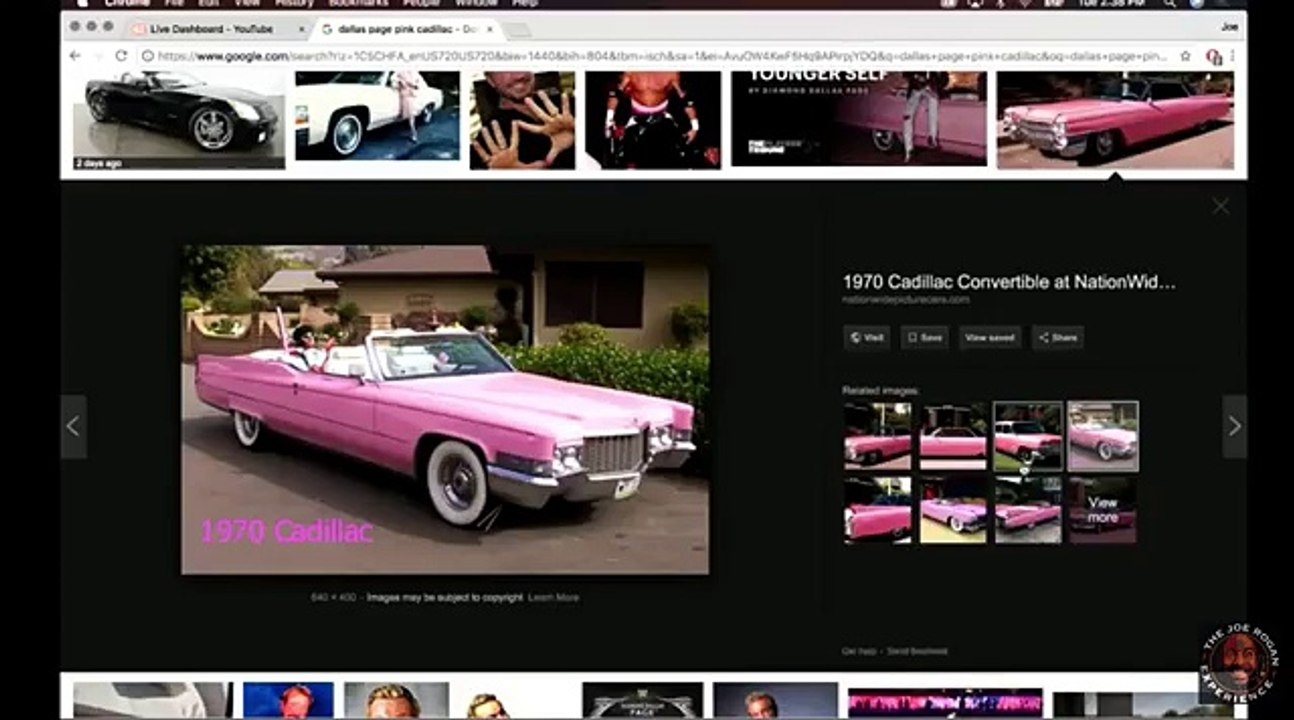Open the 1970 Cadillac Convertible title link
Screen dimensions: 1294x720
pyautogui.click(x=1009, y=282)
